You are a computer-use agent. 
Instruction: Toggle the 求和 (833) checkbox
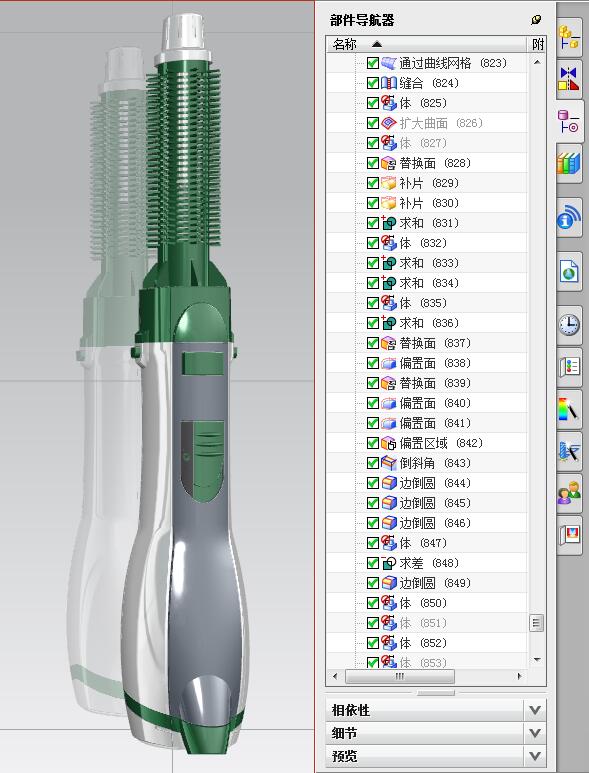373,263
